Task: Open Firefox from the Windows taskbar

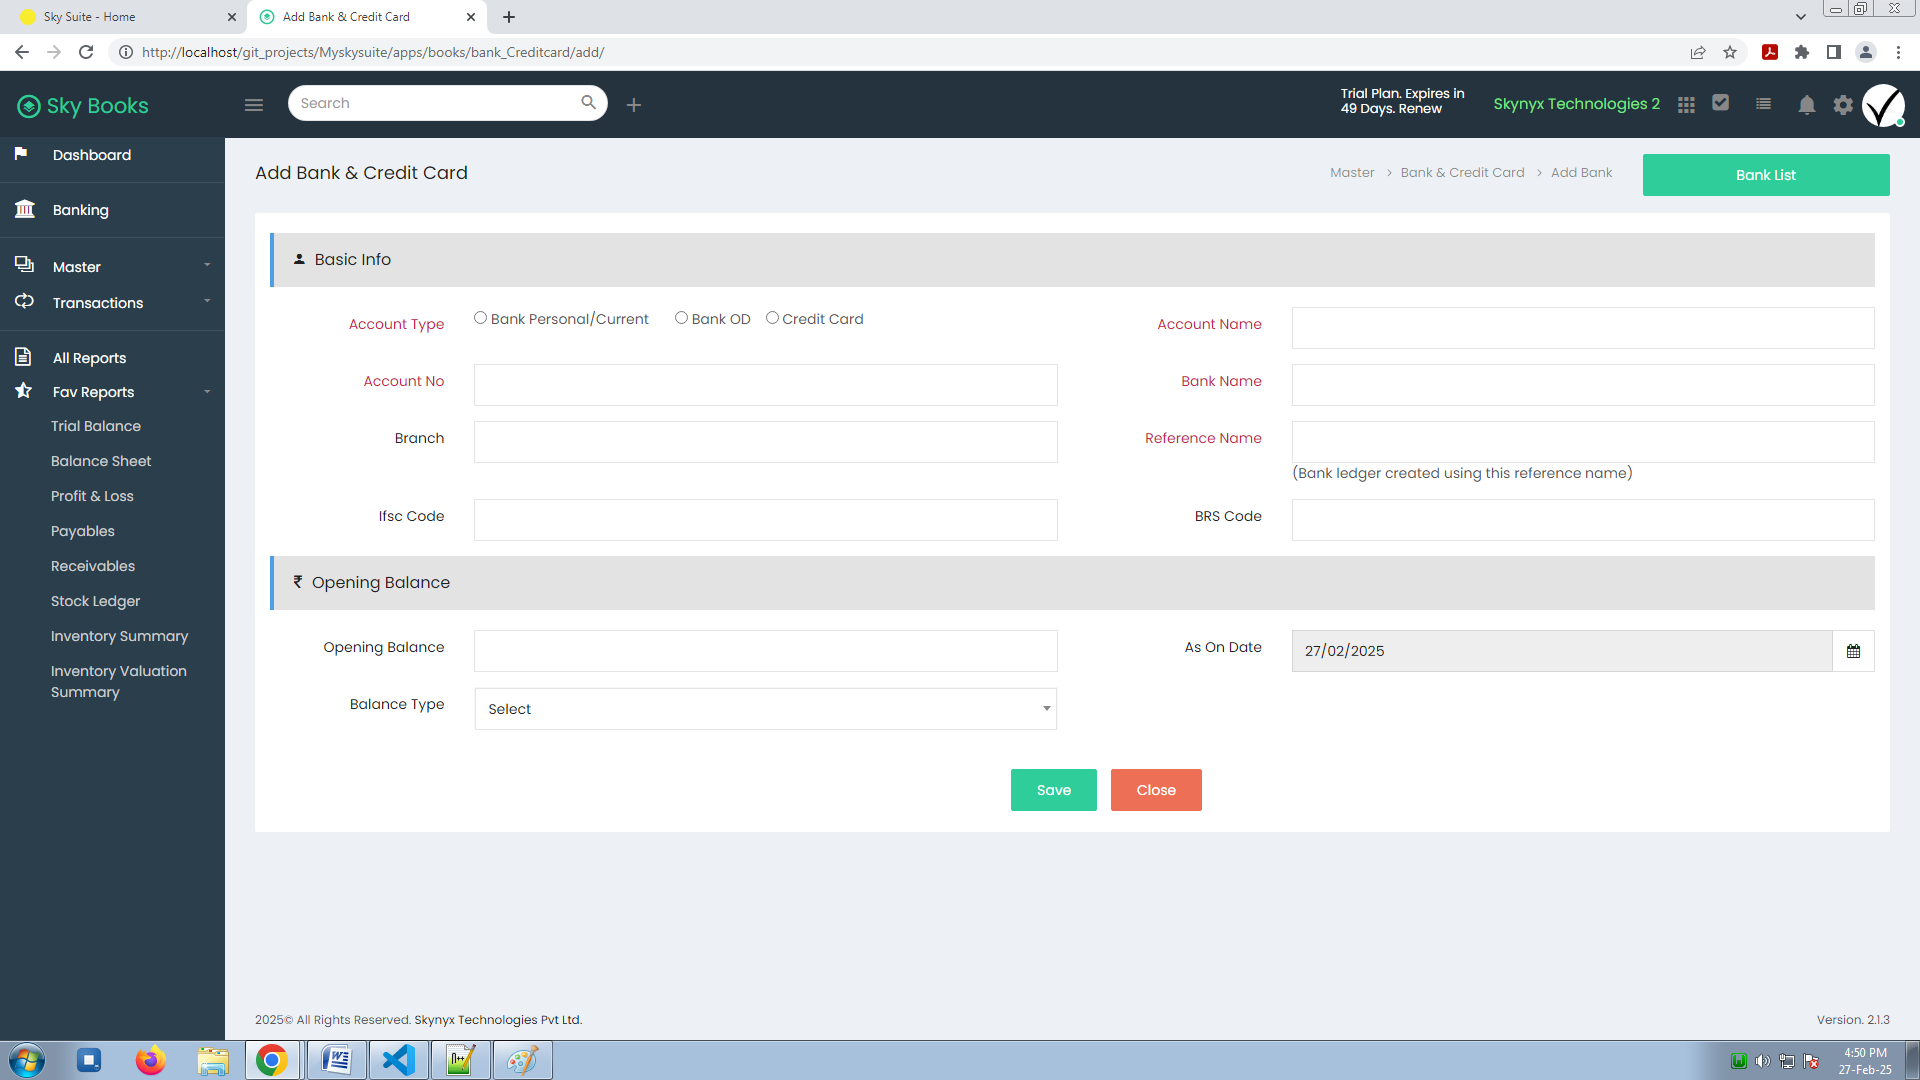Action: click(151, 1060)
